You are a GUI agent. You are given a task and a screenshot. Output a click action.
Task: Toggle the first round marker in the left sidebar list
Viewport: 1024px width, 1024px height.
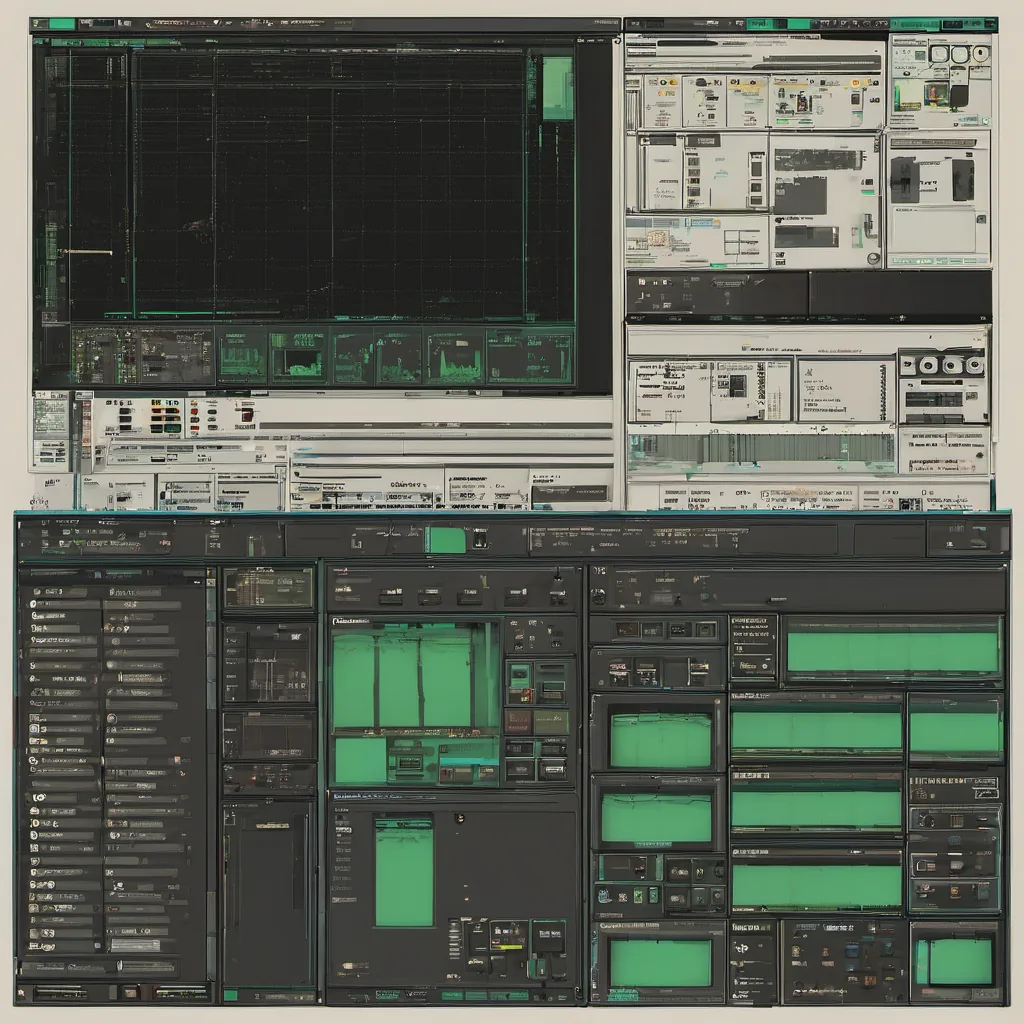[x=35, y=591]
